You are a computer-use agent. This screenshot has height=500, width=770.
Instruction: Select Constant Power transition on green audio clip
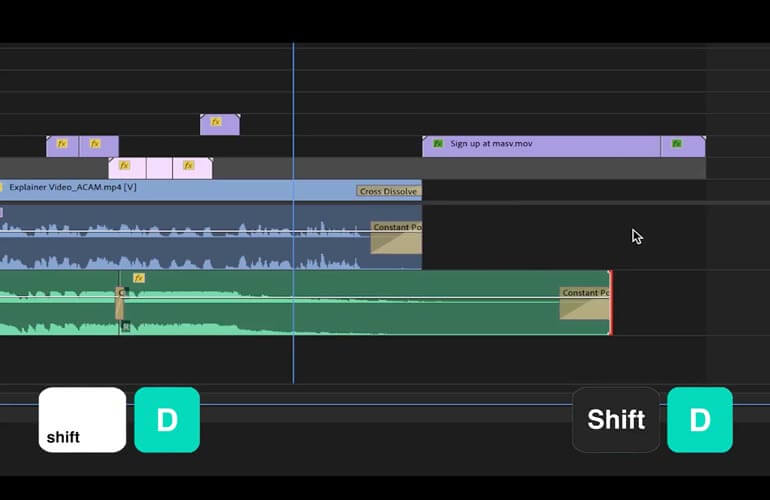[x=584, y=303]
